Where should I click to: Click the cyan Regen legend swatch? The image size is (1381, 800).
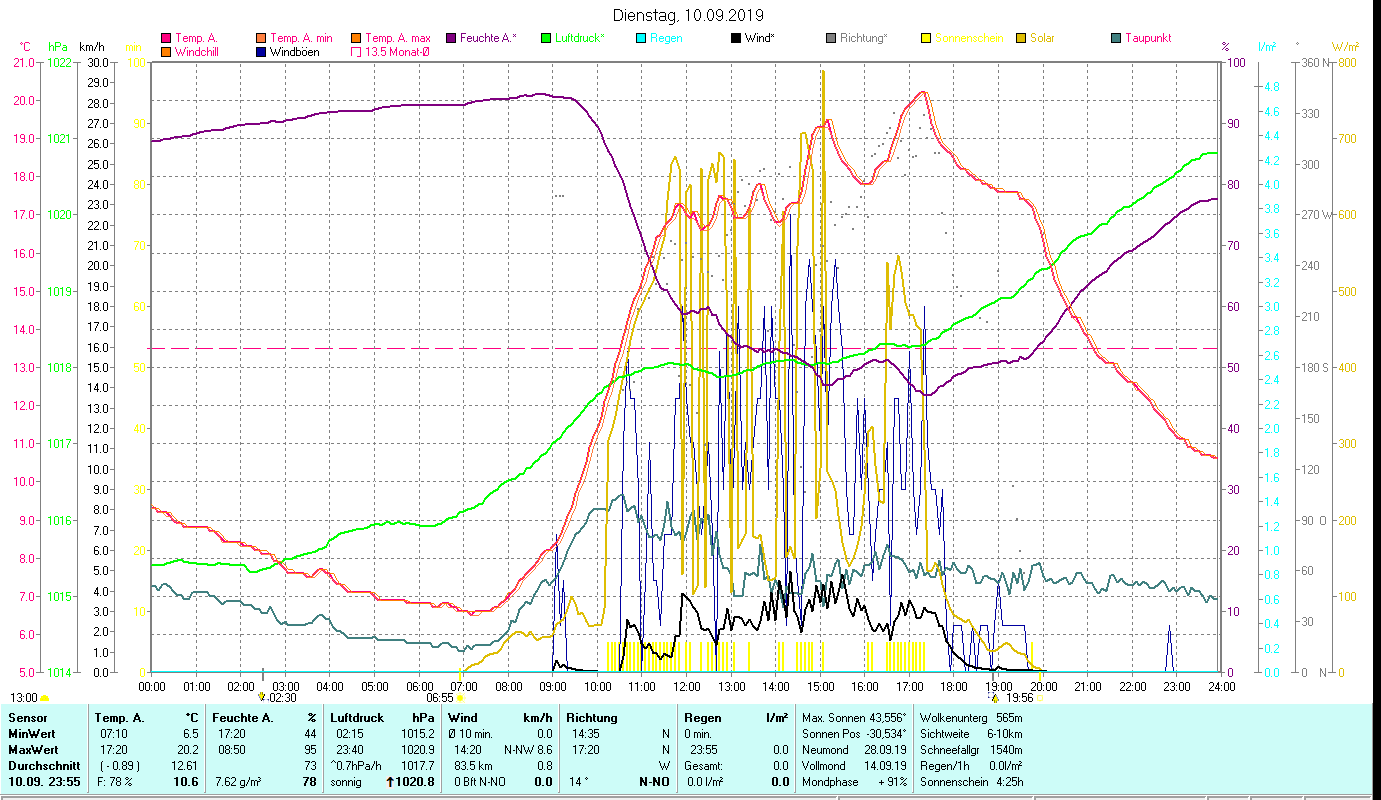tap(641, 39)
